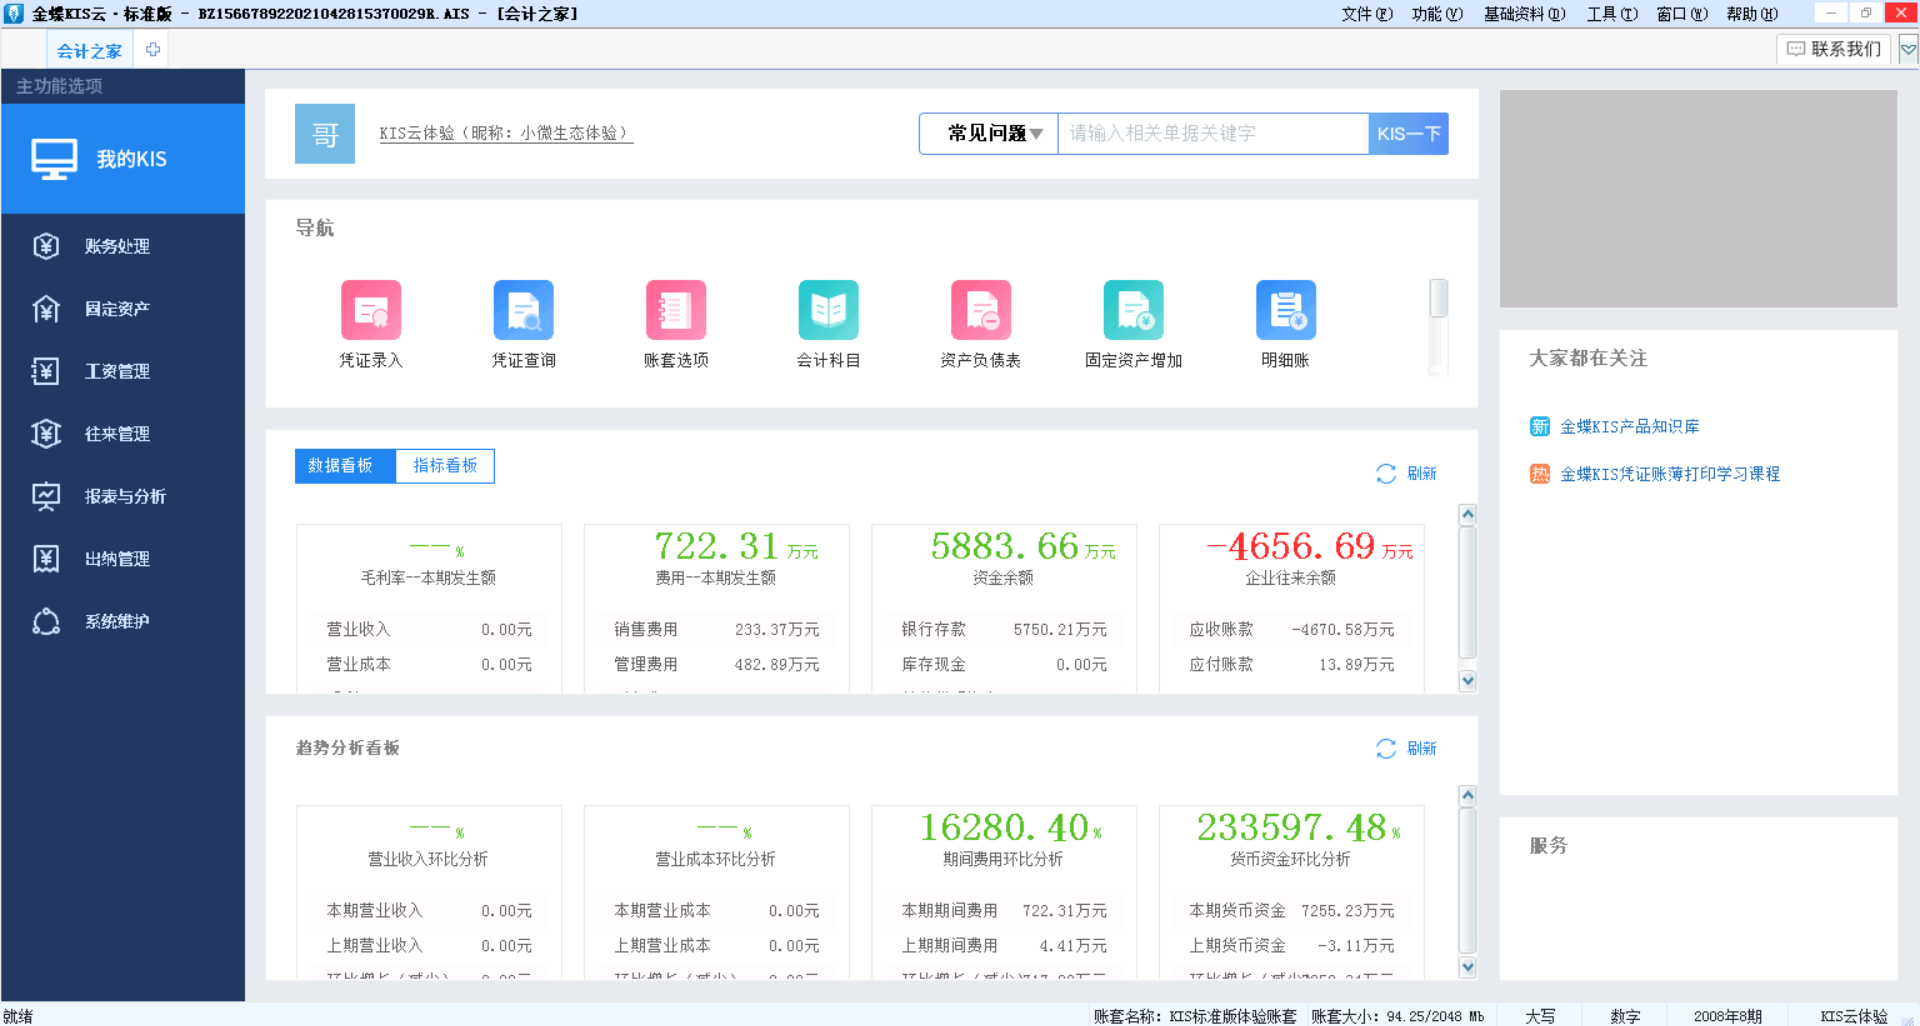The image size is (1920, 1026).
Task: Open the 工具 menu
Action: tap(1611, 14)
